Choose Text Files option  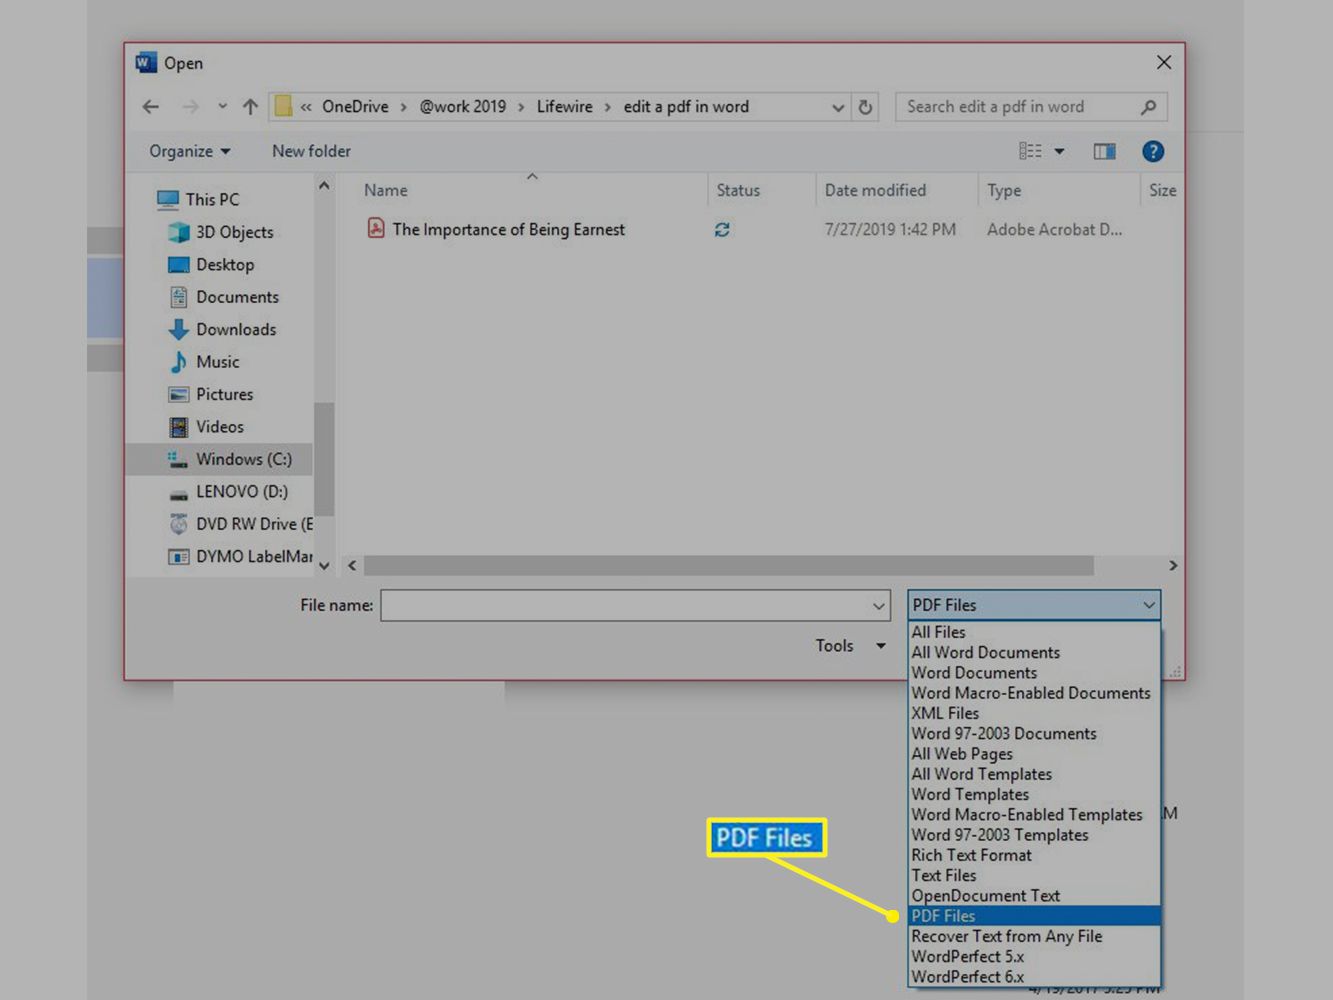coord(1034,875)
